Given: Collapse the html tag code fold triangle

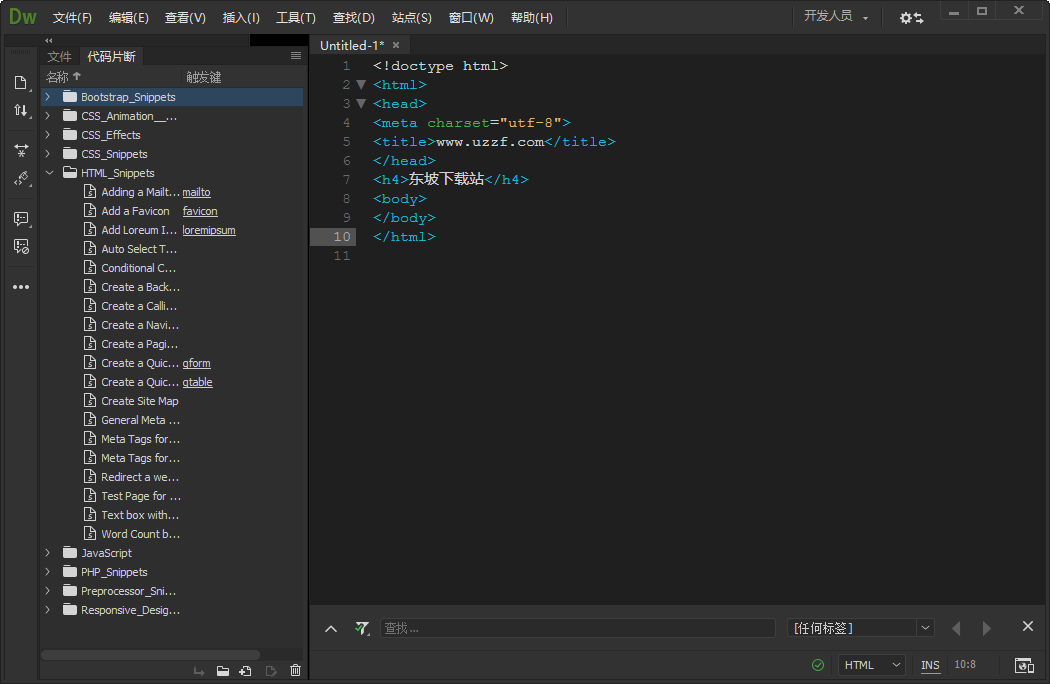Looking at the screenshot, I should pos(361,84).
